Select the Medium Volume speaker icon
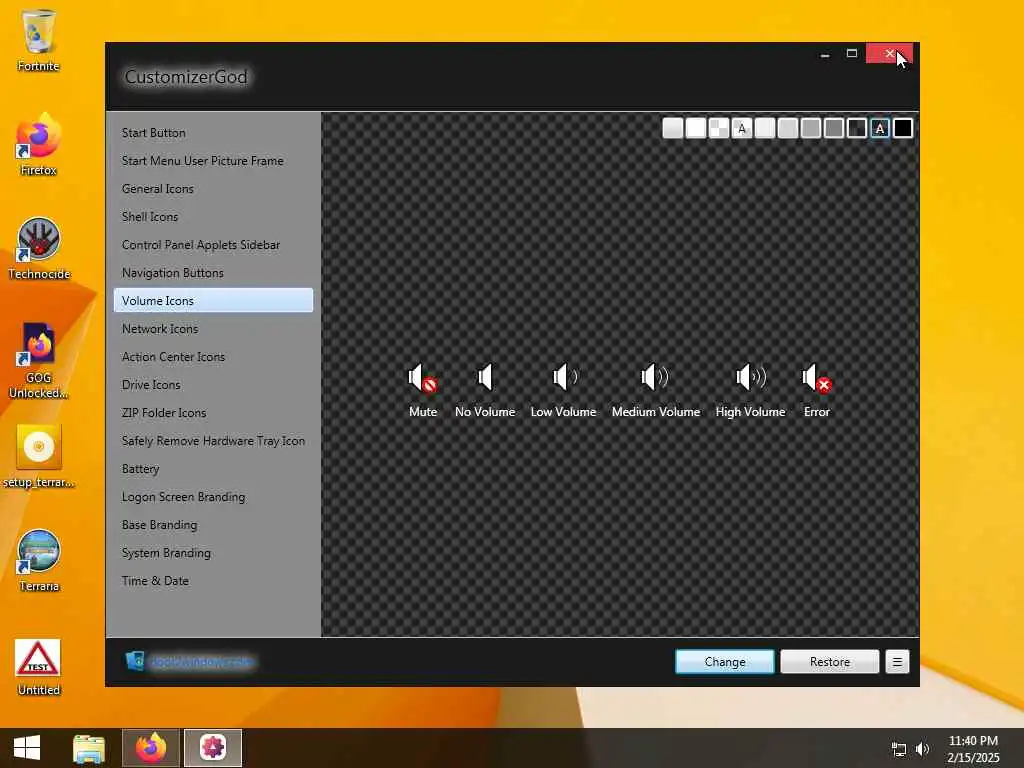Screen dimensions: 1024x768 pyautogui.click(x=654, y=377)
